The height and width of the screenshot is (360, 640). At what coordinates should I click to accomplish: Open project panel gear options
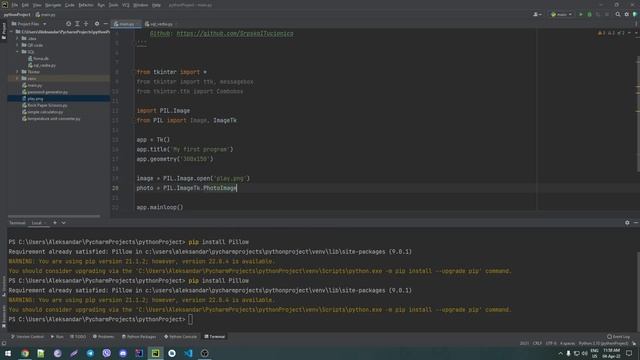[x=97, y=24]
